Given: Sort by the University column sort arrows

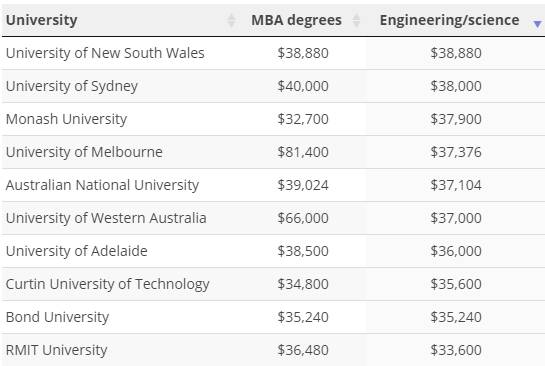Looking at the screenshot, I should pos(231,20).
